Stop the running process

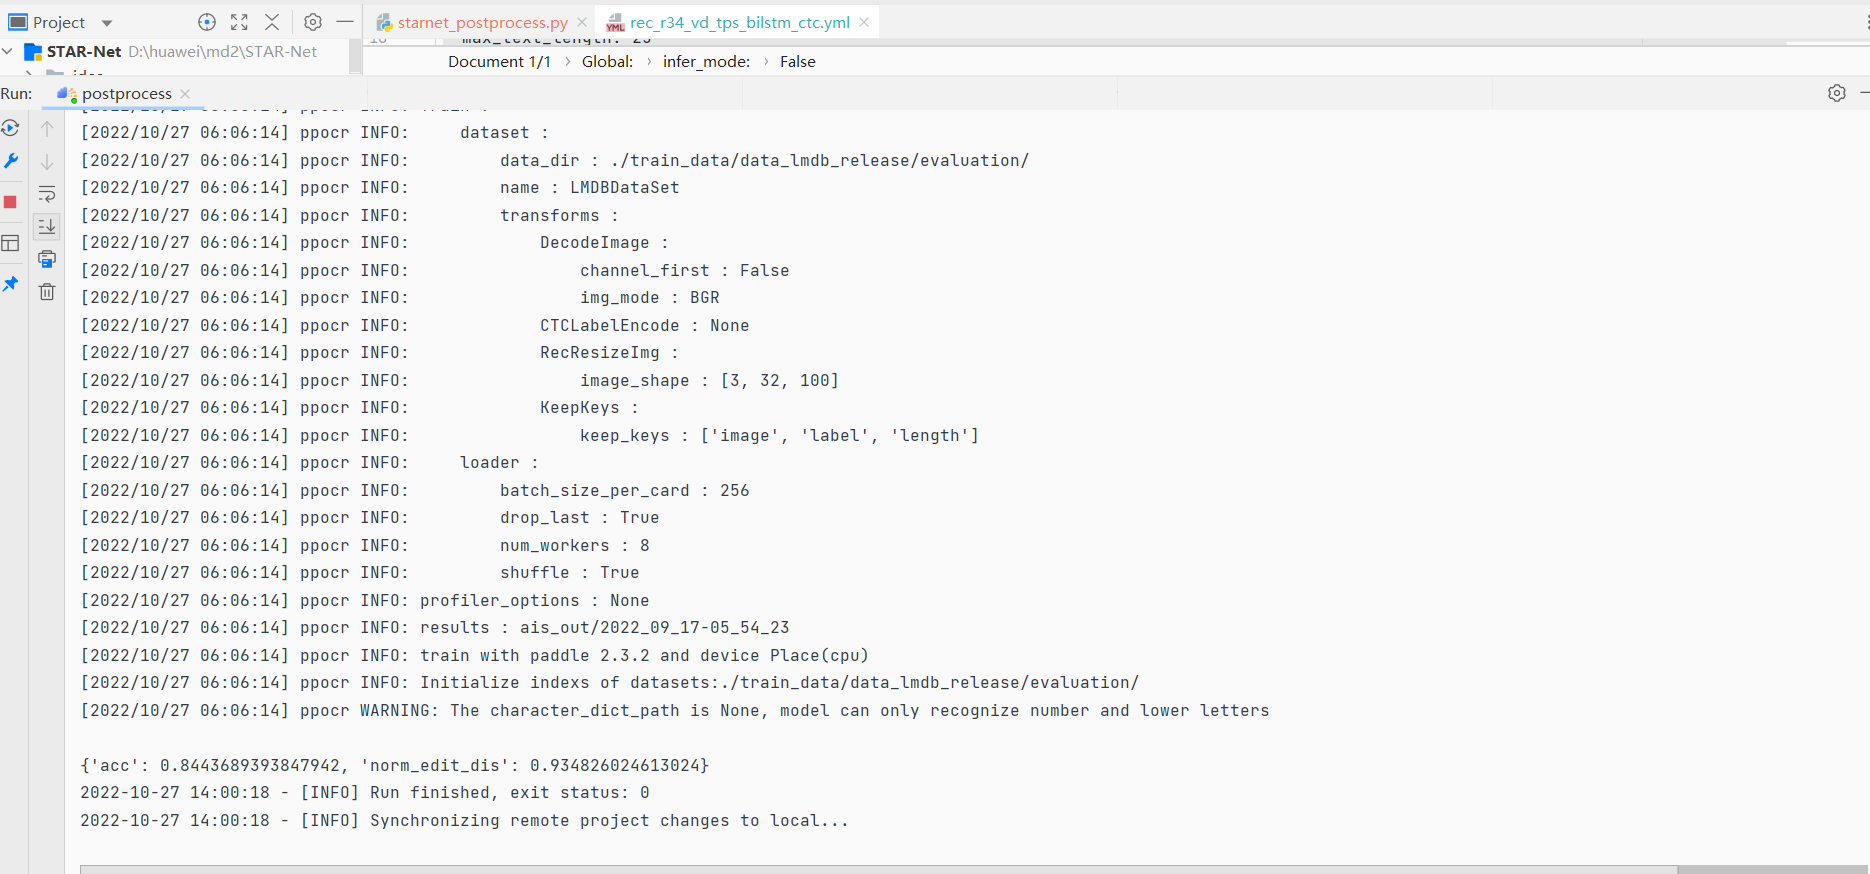click(x=11, y=202)
